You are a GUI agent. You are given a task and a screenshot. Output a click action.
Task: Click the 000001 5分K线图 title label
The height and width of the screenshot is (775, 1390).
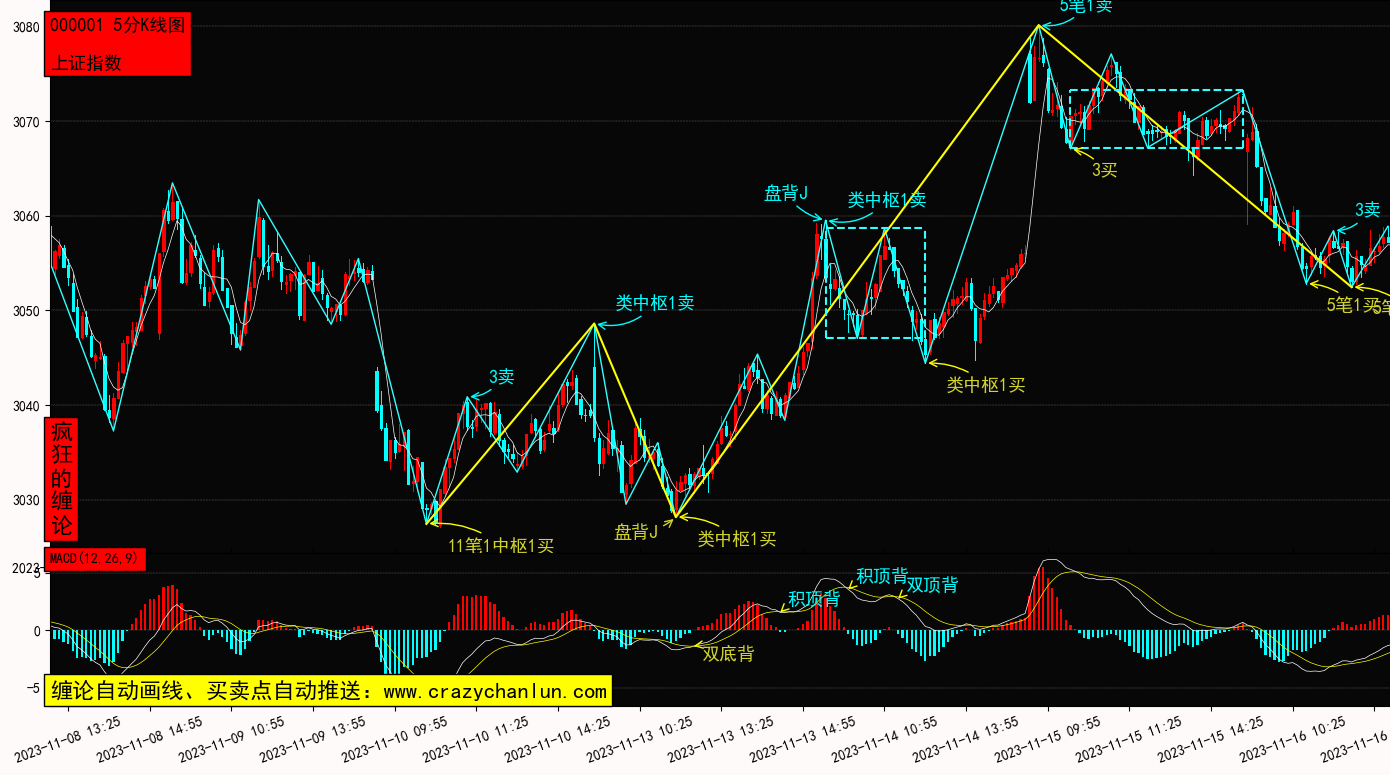(x=117, y=26)
